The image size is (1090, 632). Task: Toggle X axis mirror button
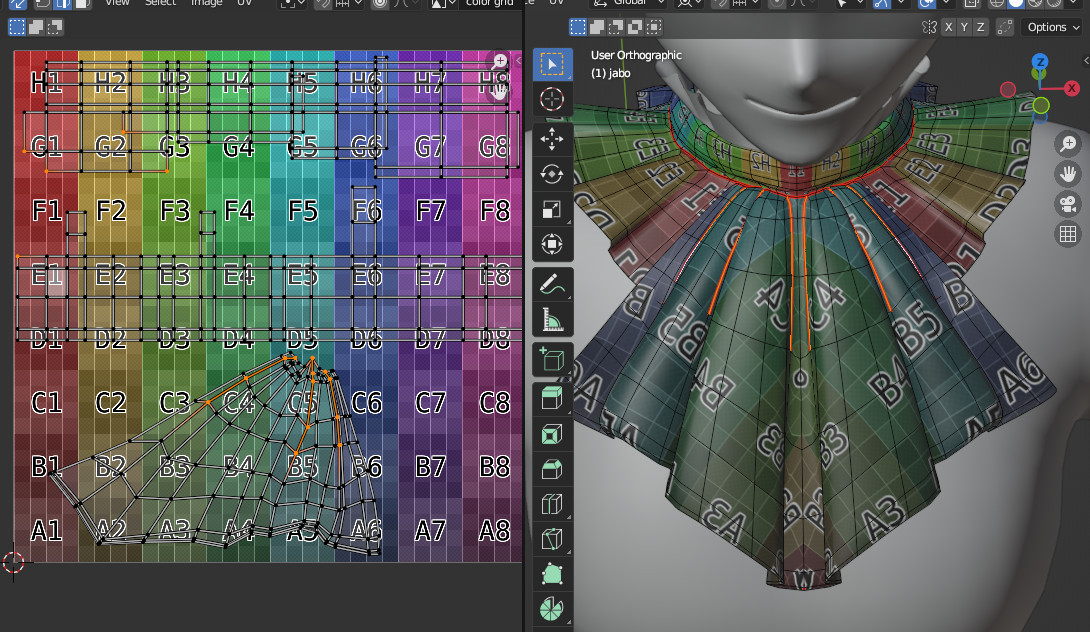pyautogui.click(x=948, y=27)
